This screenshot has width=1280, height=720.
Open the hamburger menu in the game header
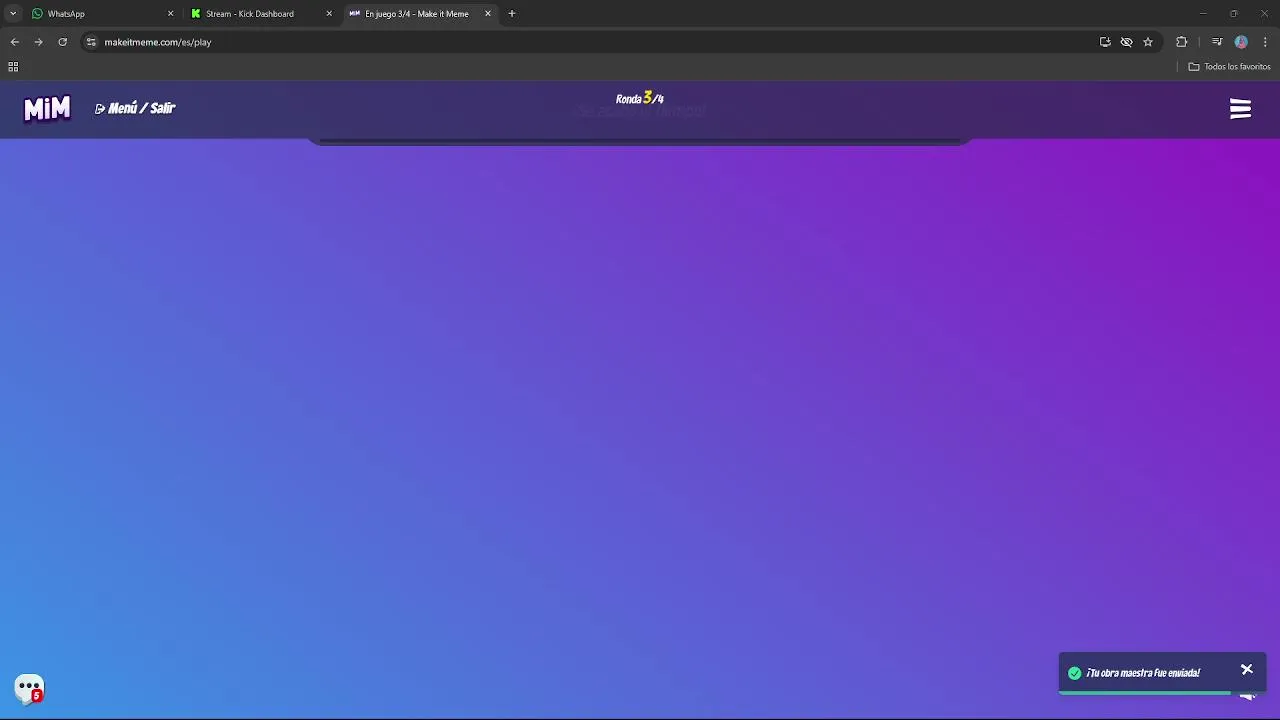[1240, 109]
